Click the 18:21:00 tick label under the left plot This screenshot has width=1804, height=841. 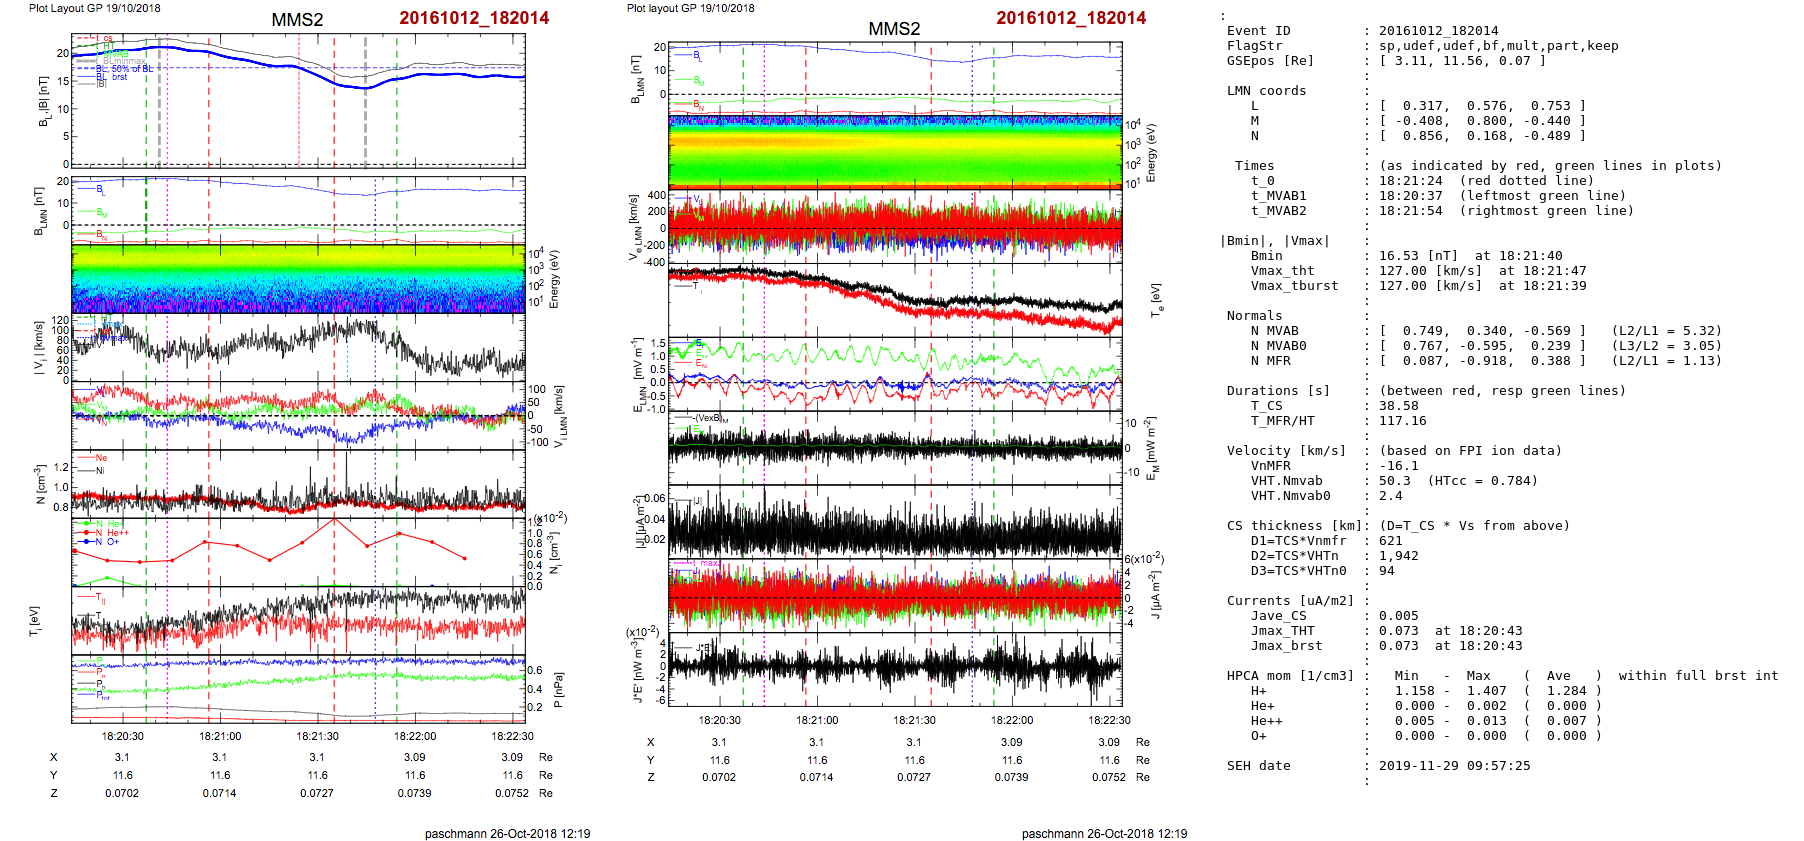click(x=220, y=736)
